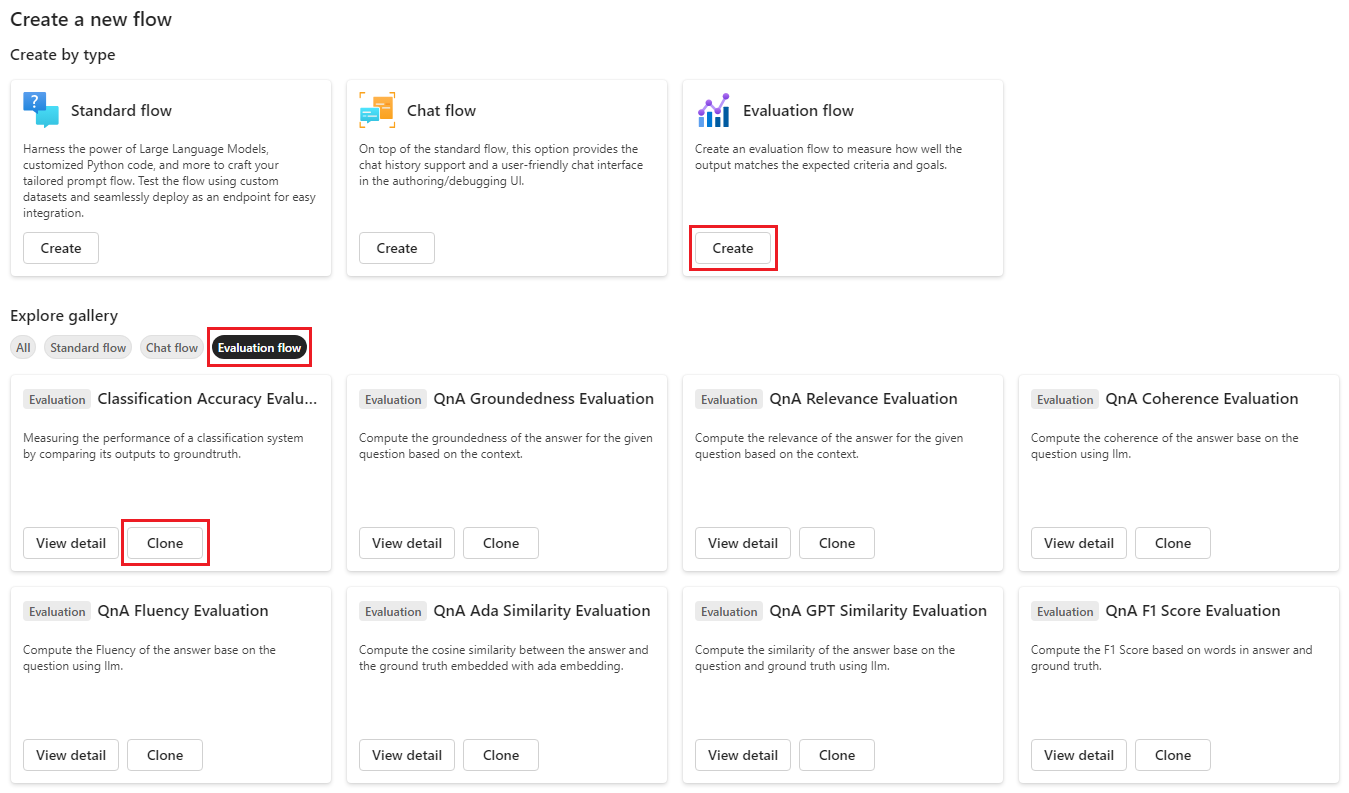Click the Chat flow message icon
The image size is (1349, 793).
click(377, 110)
